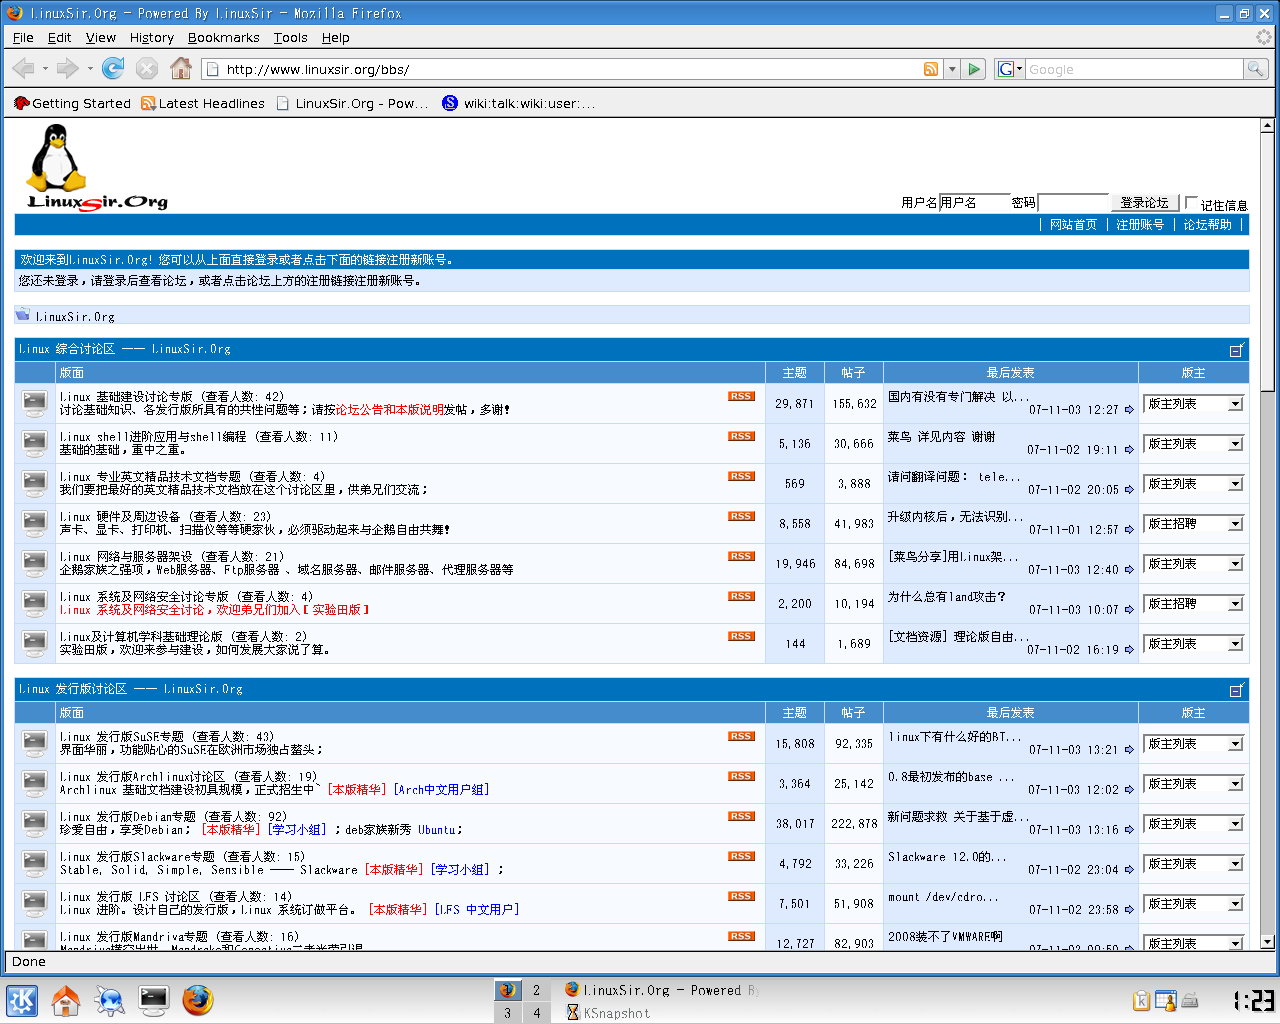
Task: Go to the Home page icon
Action: [x=181, y=68]
